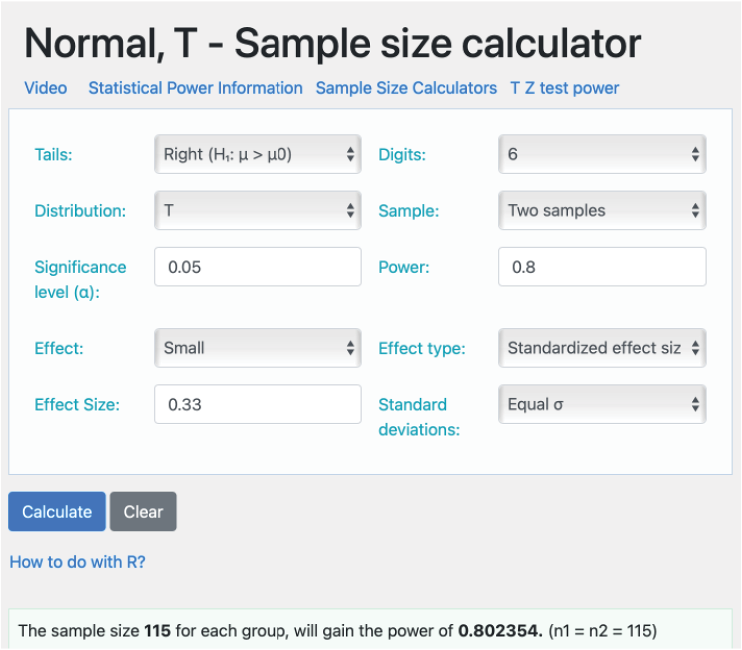
Task: Expand the Digits dropdown
Action: coord(601,155)
